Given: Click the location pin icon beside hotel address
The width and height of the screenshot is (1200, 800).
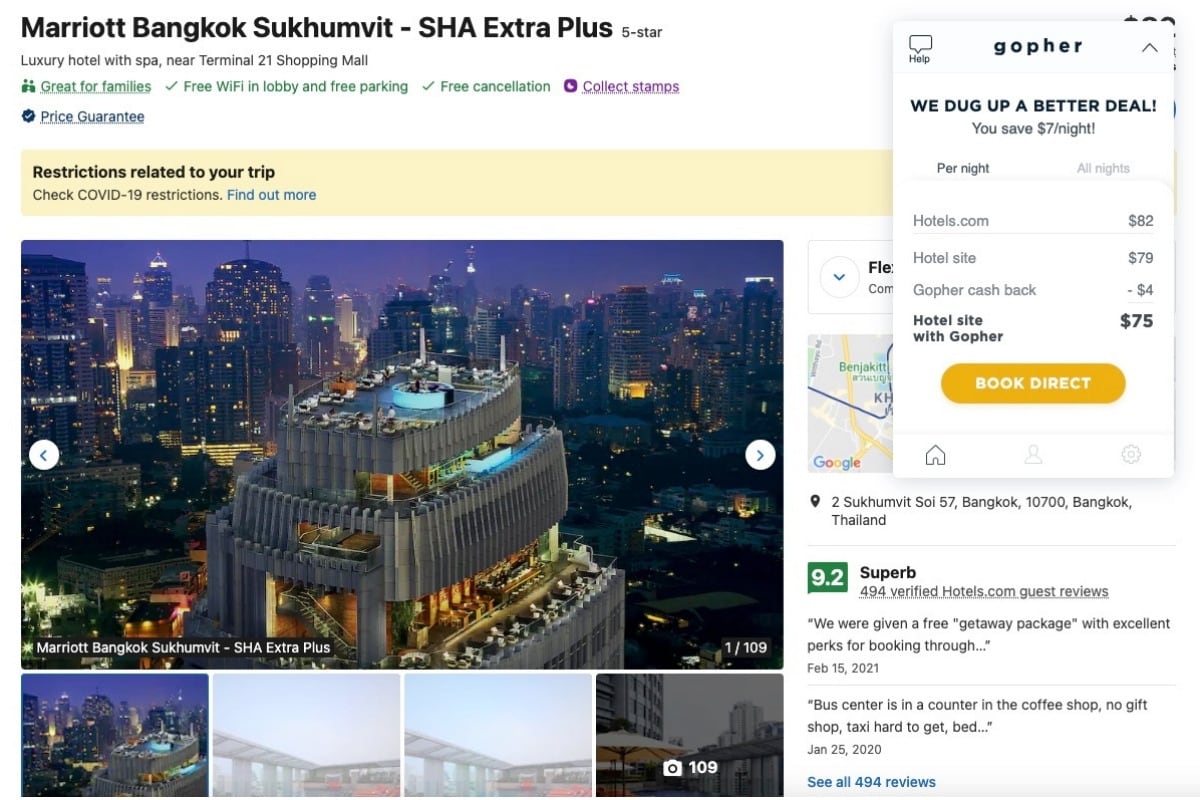Looking at the screenshot, I should point(814,501).
